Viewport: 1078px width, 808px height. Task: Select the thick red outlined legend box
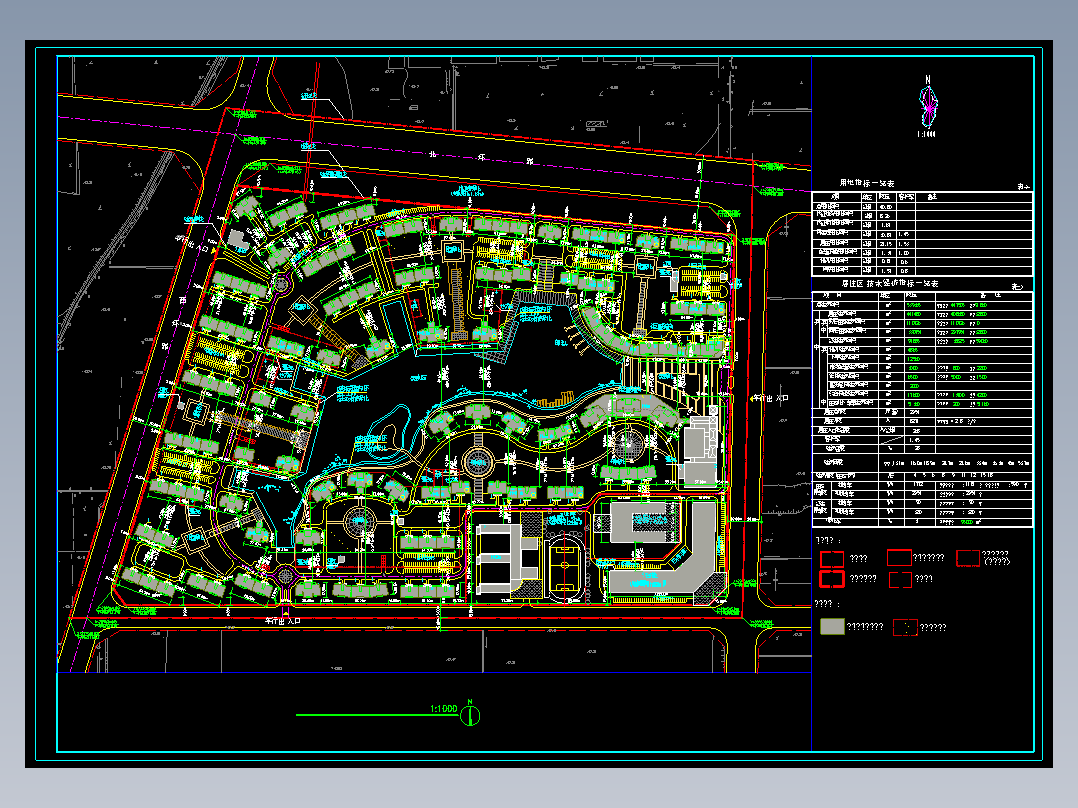tap(832, 579)
